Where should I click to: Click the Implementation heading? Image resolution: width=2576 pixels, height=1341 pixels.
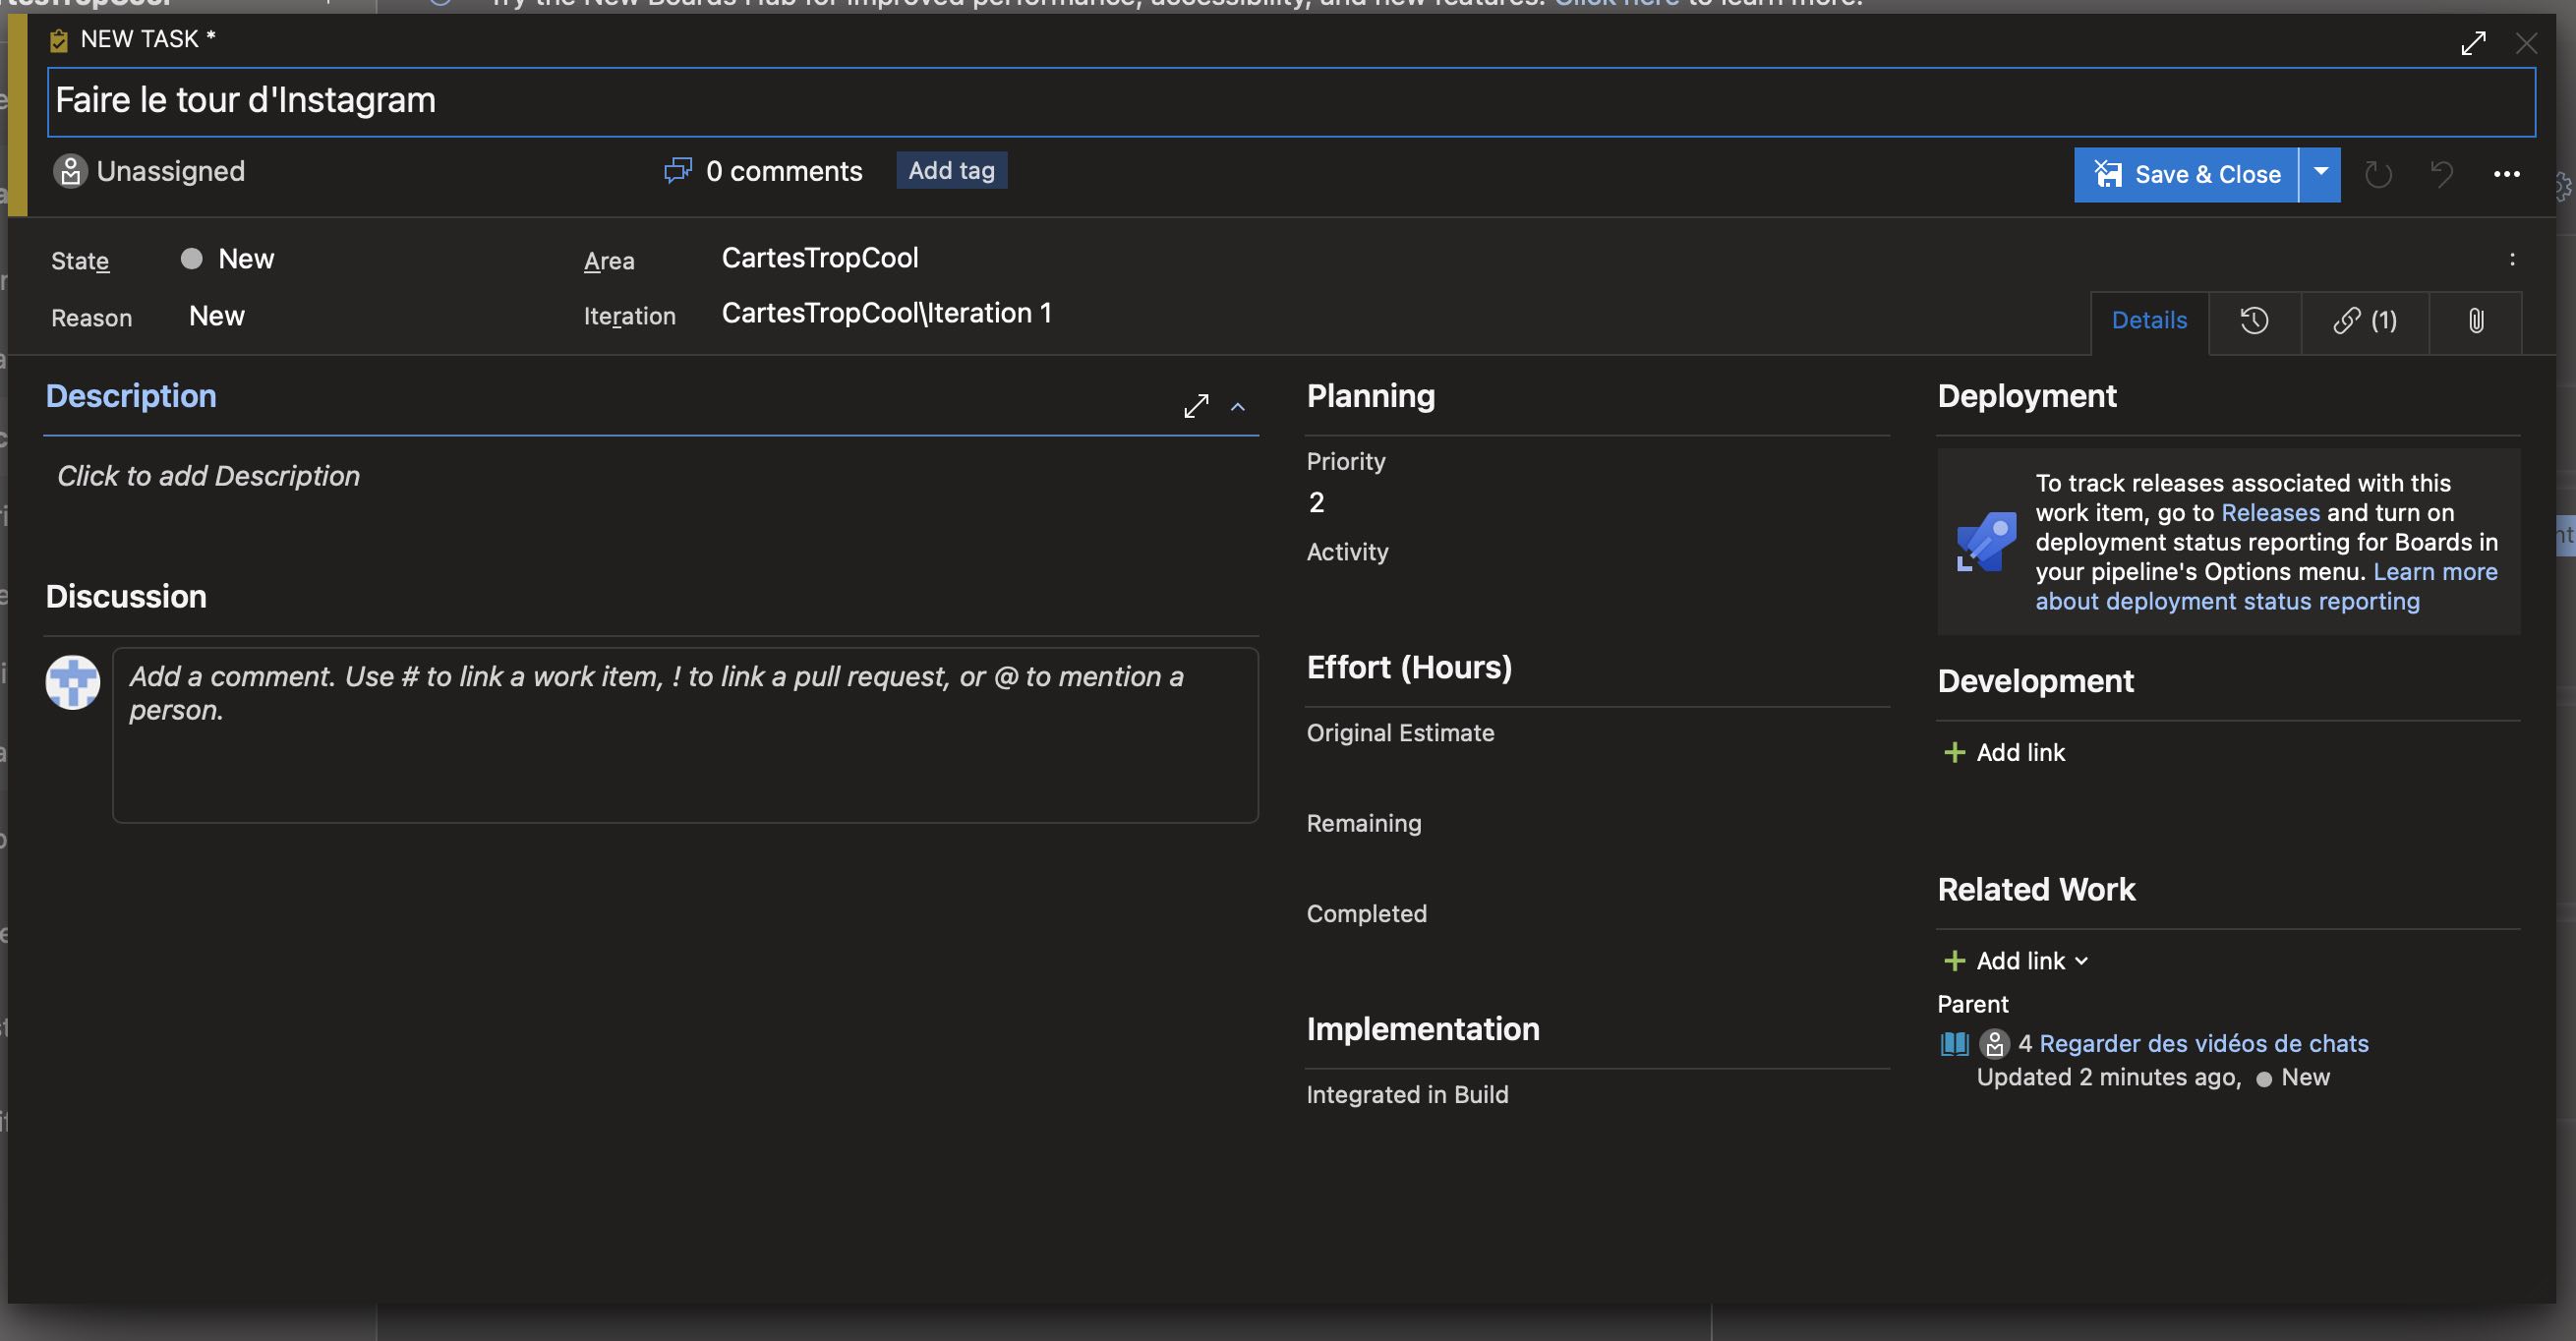pyautogui.click(x=1422, y=1029)
